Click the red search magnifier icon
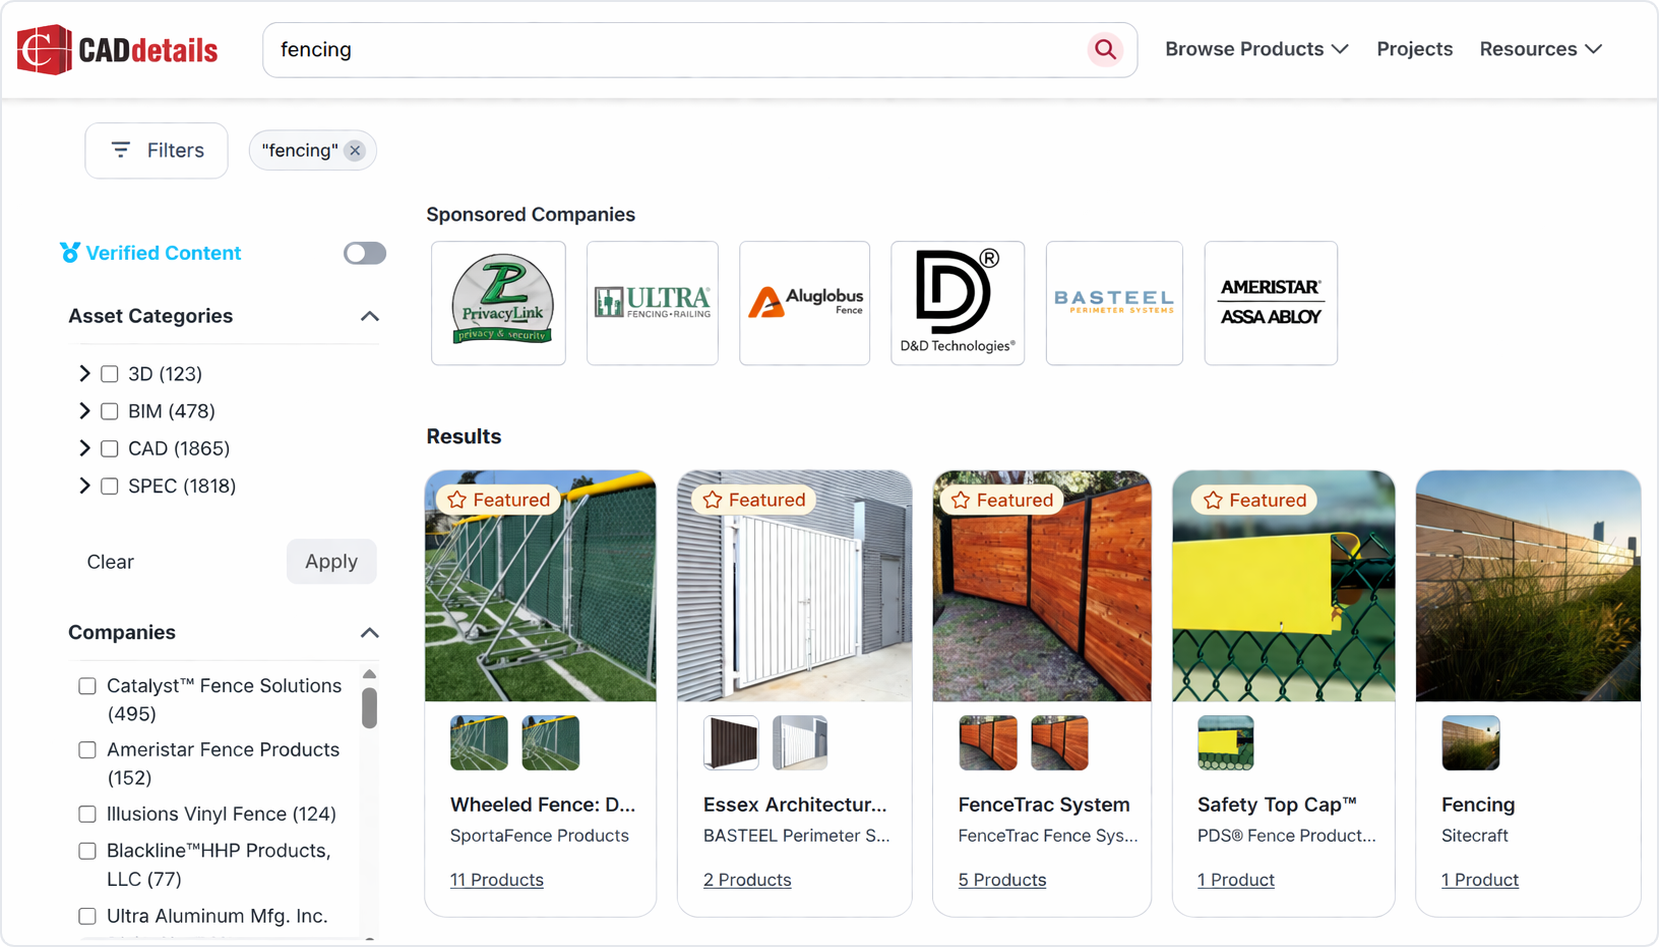This screenshot has width=1659, height=947. (x=1105, y=49)
